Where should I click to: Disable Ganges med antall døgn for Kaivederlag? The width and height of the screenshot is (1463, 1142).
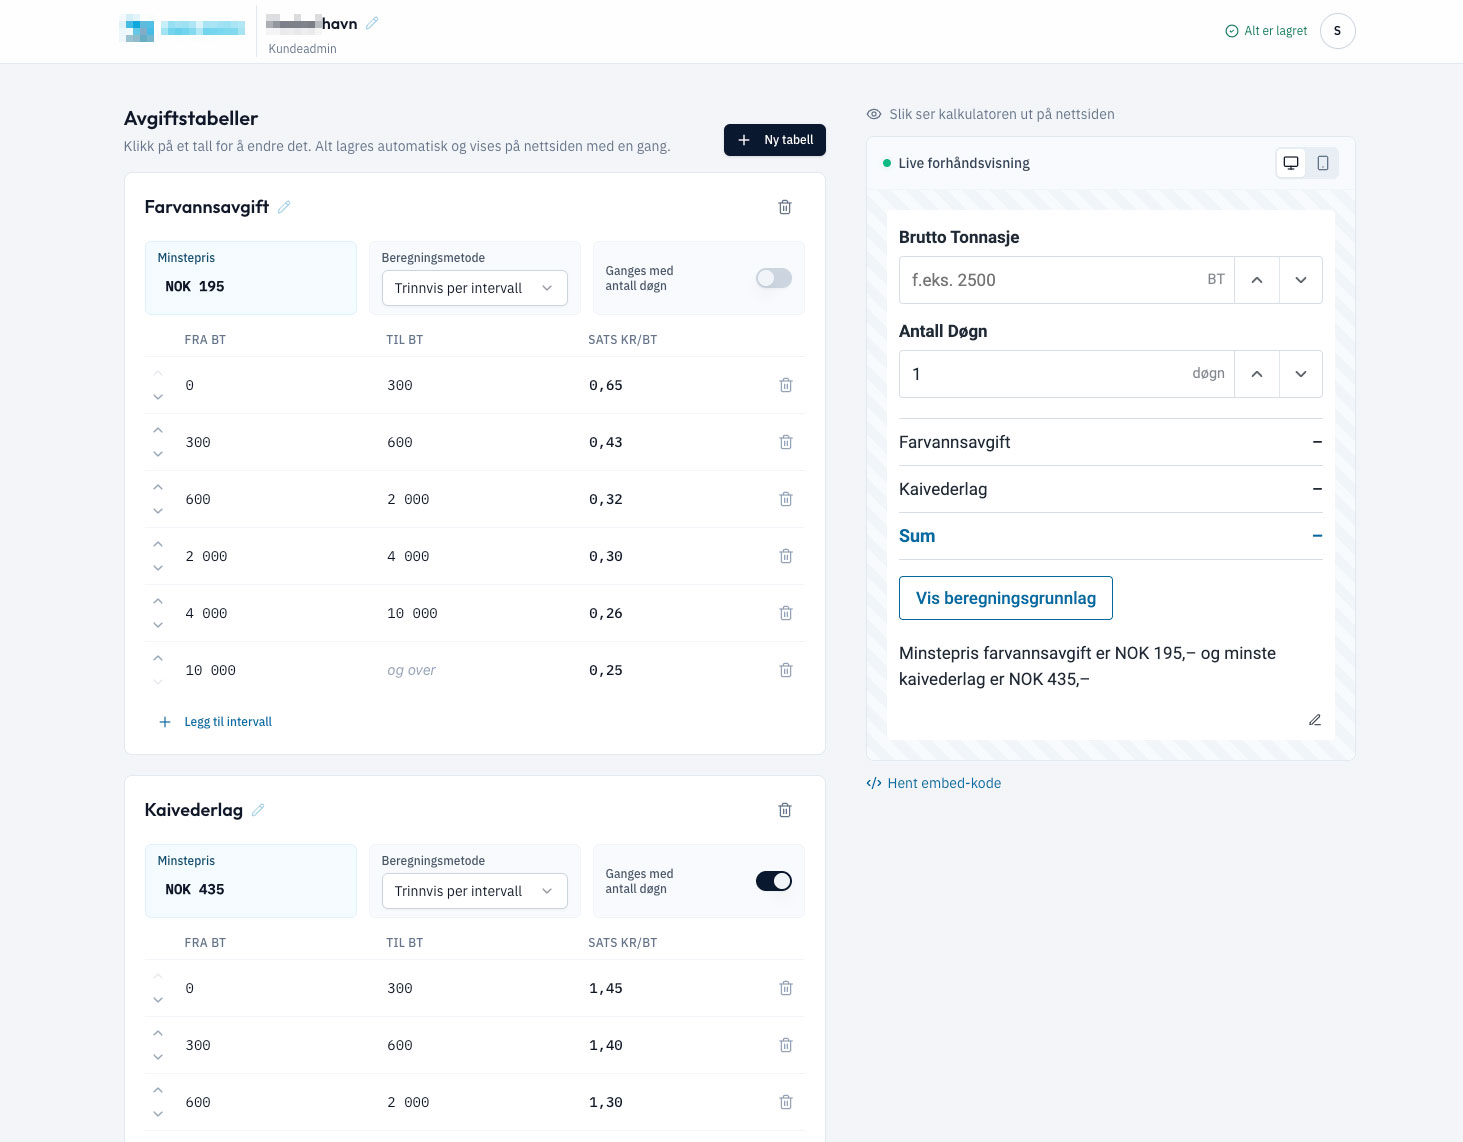(774, 881)
